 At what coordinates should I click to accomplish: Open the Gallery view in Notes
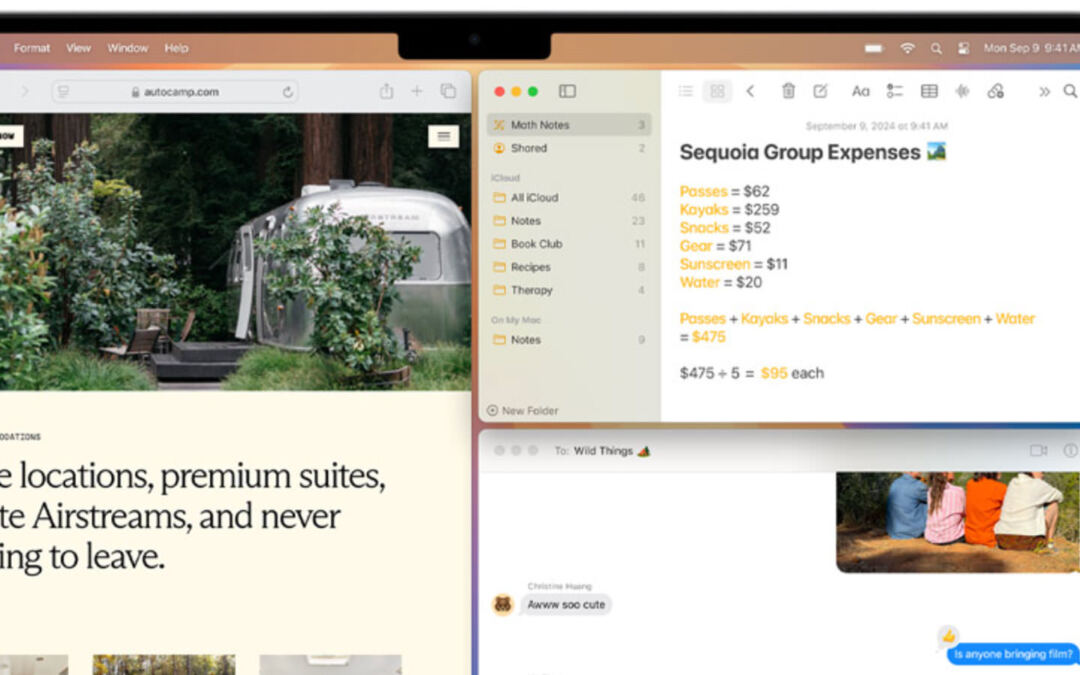tap(716, 91)
